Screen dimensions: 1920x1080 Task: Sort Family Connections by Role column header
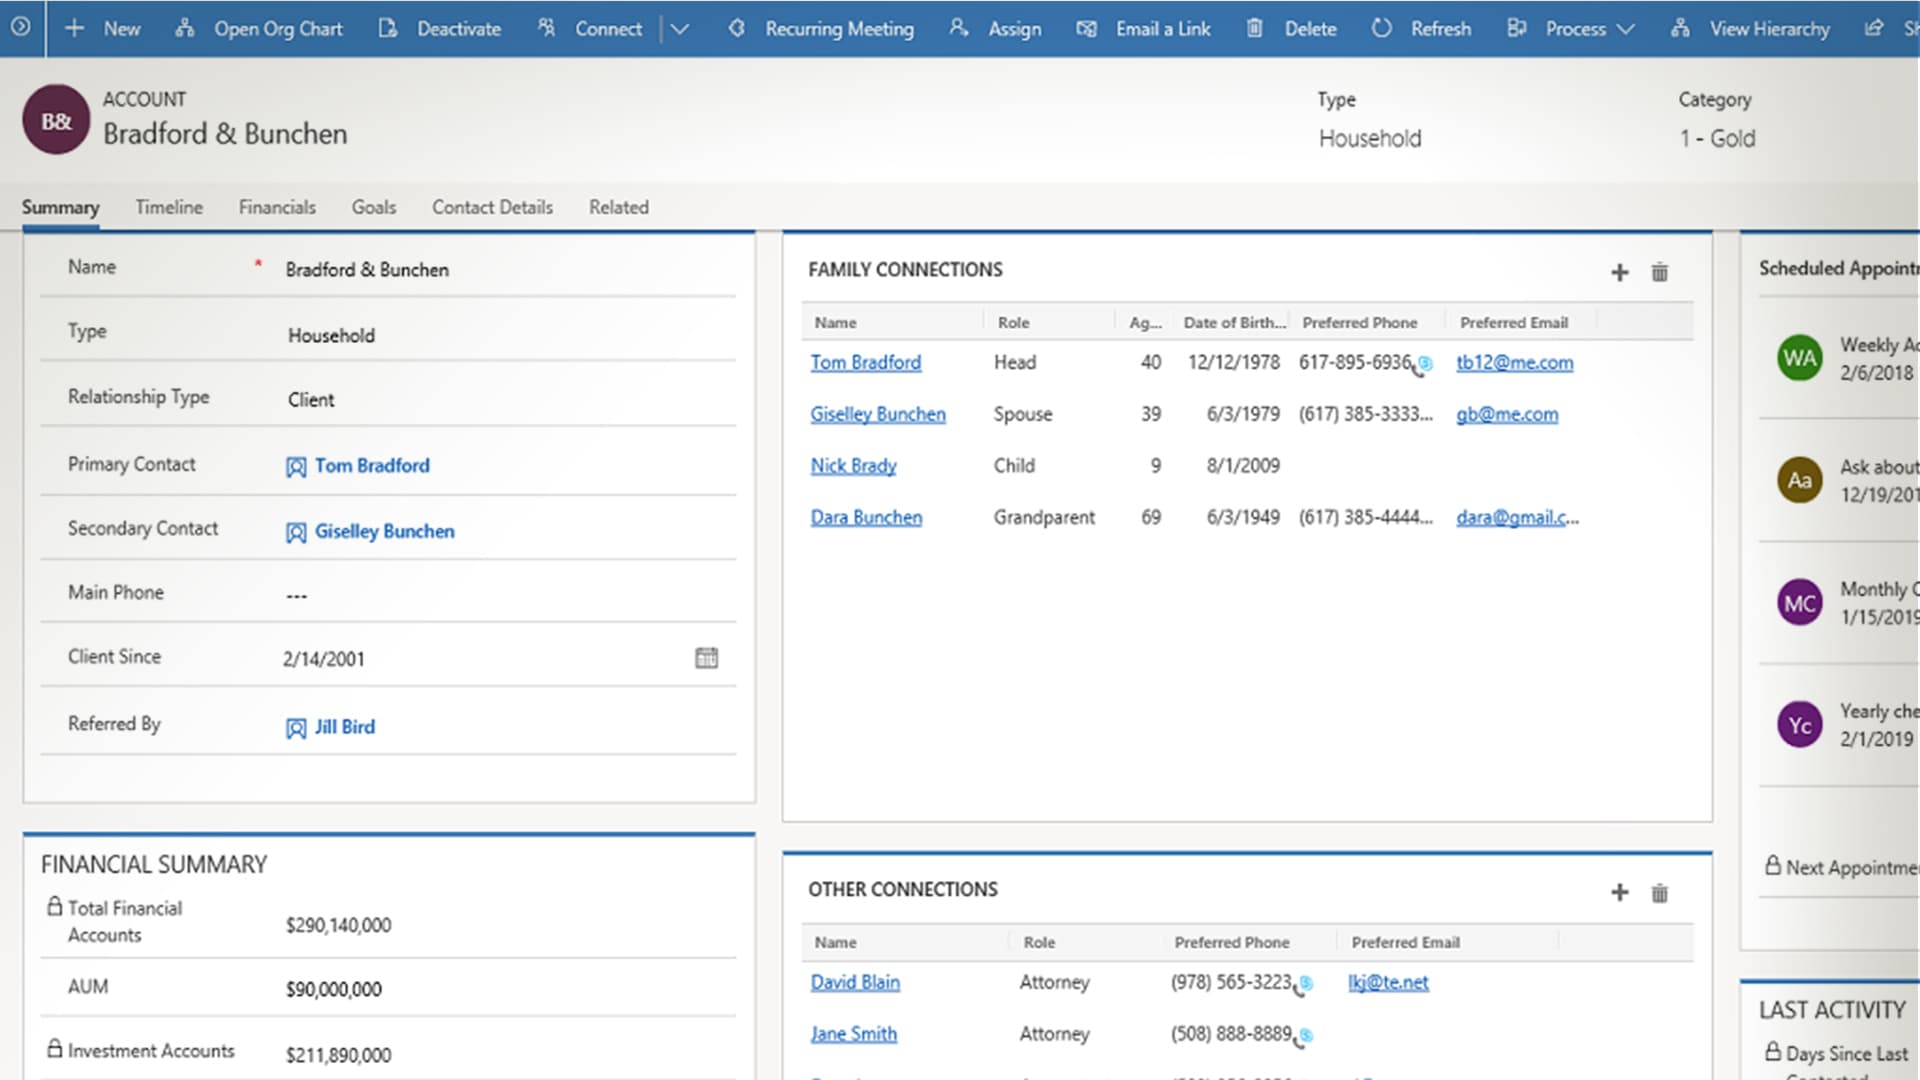click(x=1013, y=322)
